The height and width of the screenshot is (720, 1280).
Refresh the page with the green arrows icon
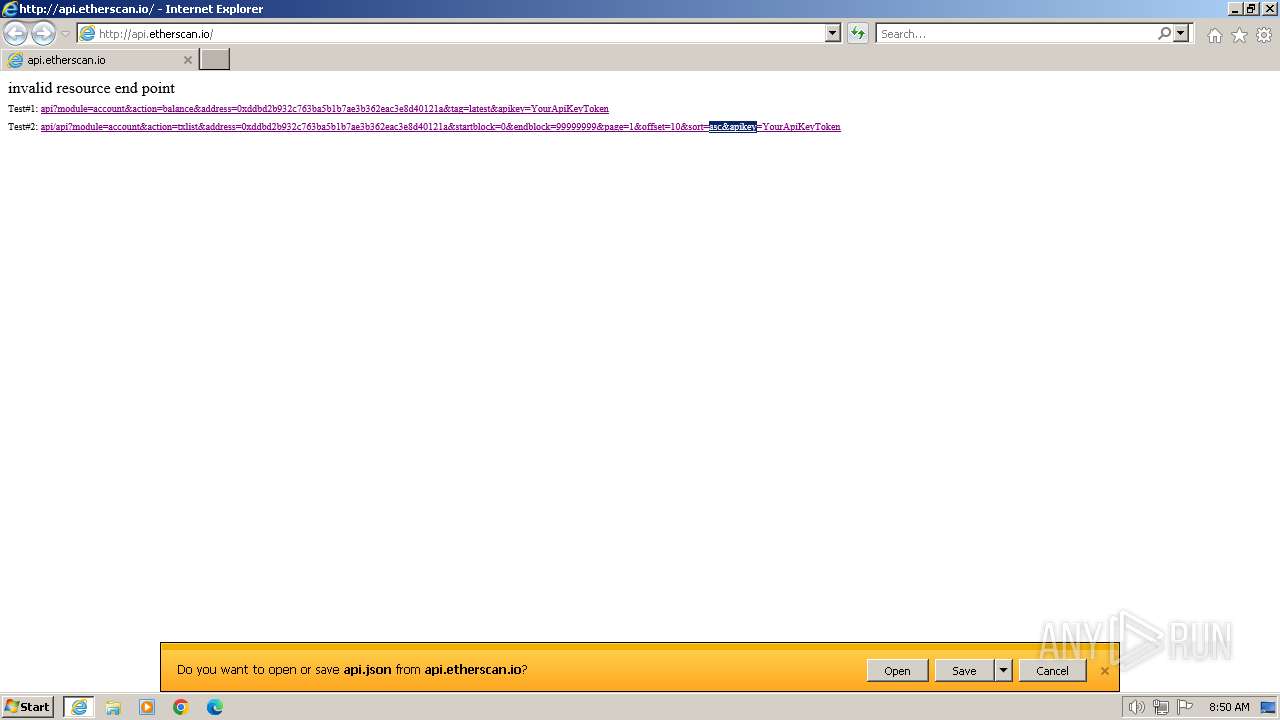click(858, 33)
